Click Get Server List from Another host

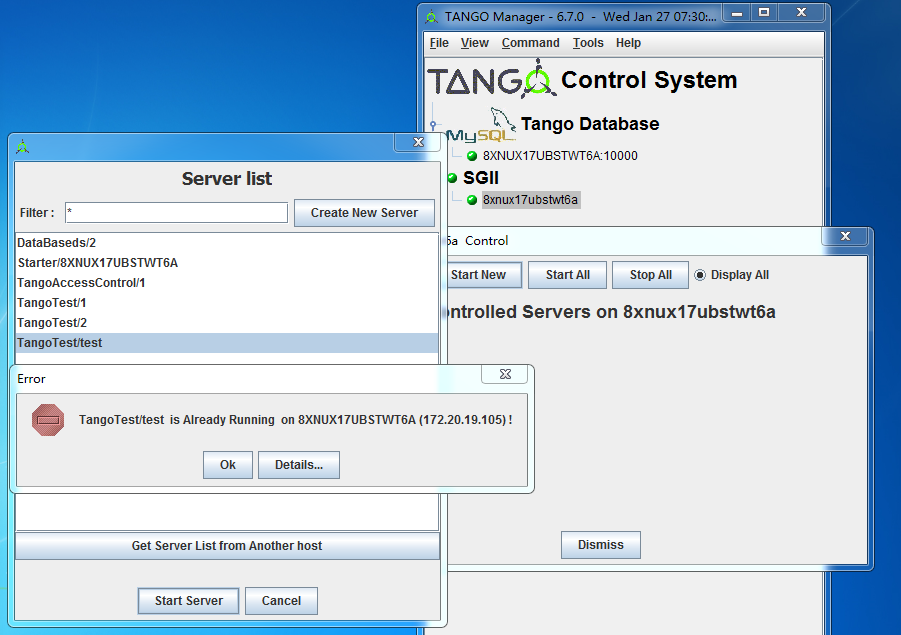pyautogui.click(x=227, y=546)
